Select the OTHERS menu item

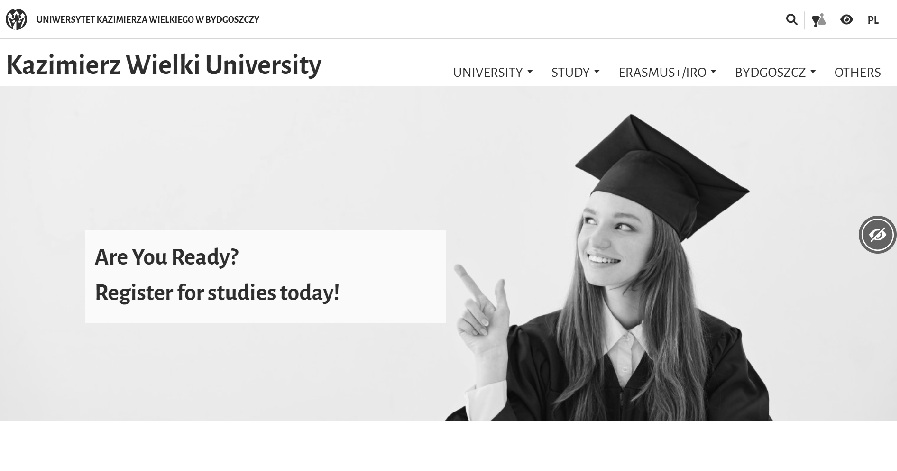(857, 72)
